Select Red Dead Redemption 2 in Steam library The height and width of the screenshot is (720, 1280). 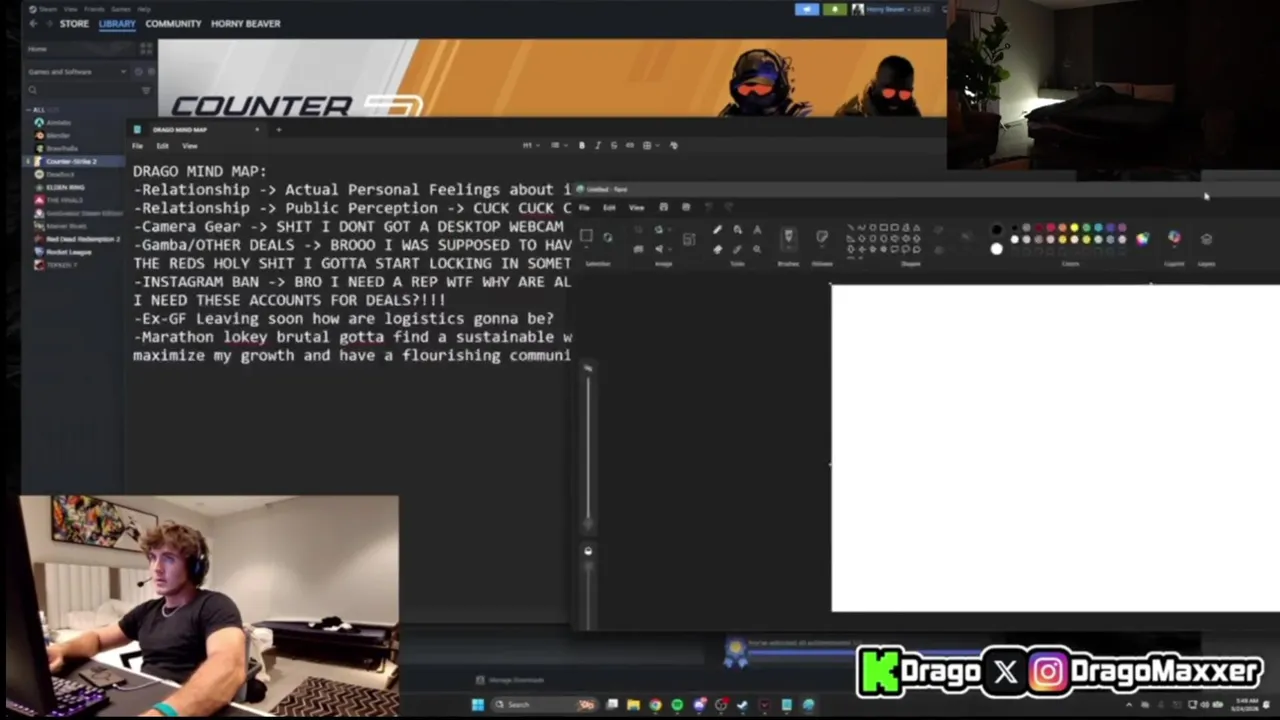click(83, 239)
